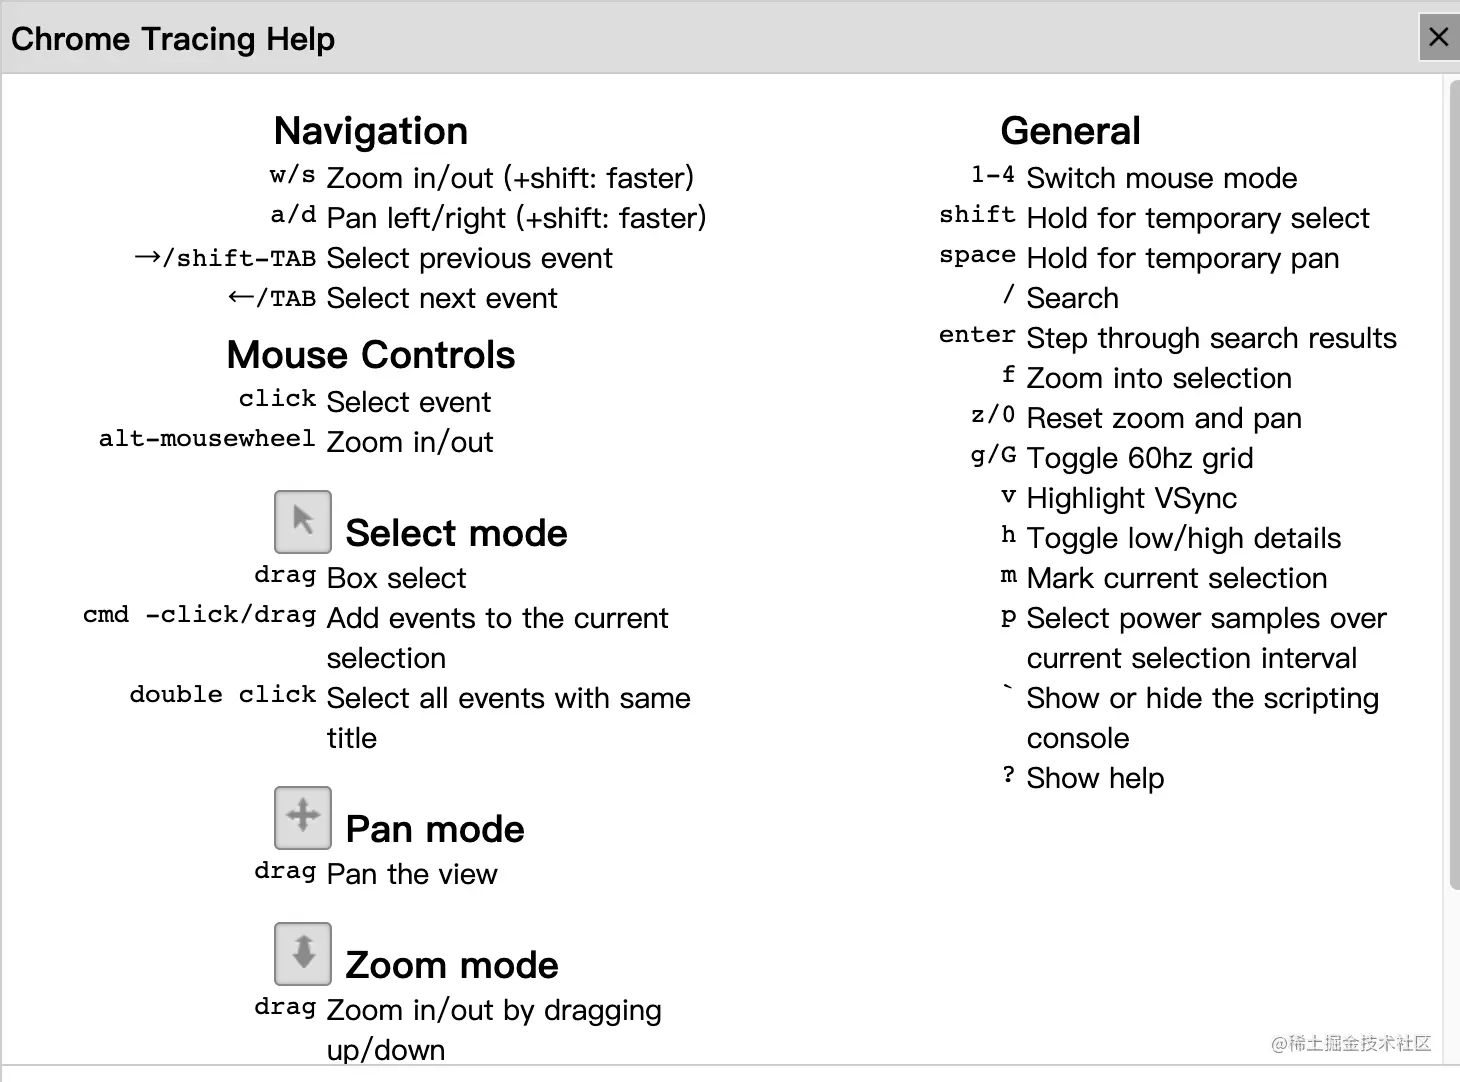
Task: Click the Pan mode four-arrow icon
Action: (303, 817)
